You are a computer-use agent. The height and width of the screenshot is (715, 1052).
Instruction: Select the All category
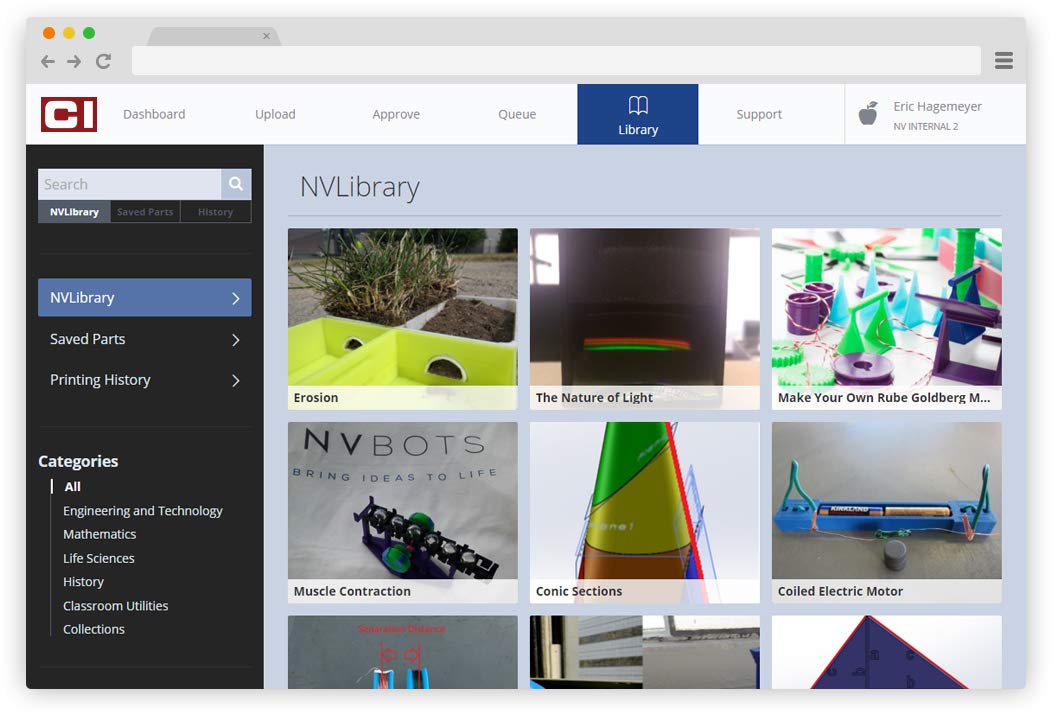(x=72, y=487)
